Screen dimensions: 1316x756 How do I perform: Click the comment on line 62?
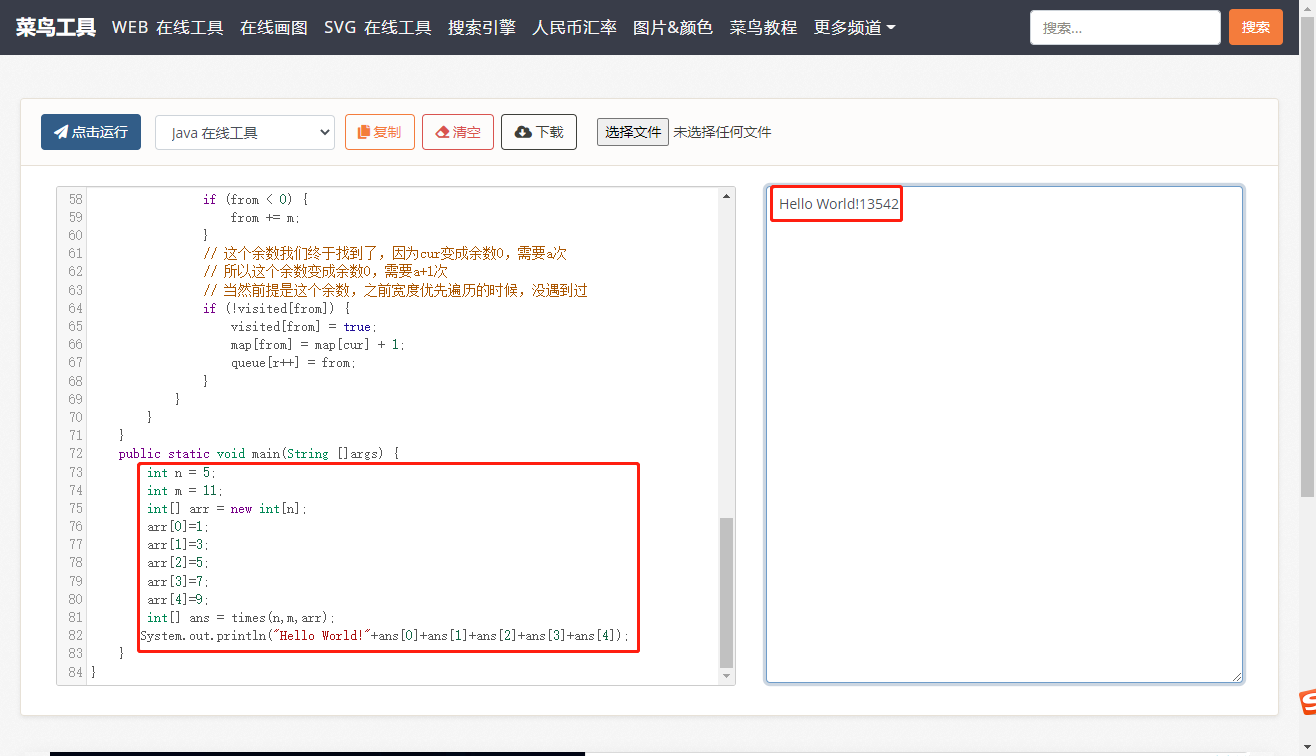point(325,271)
